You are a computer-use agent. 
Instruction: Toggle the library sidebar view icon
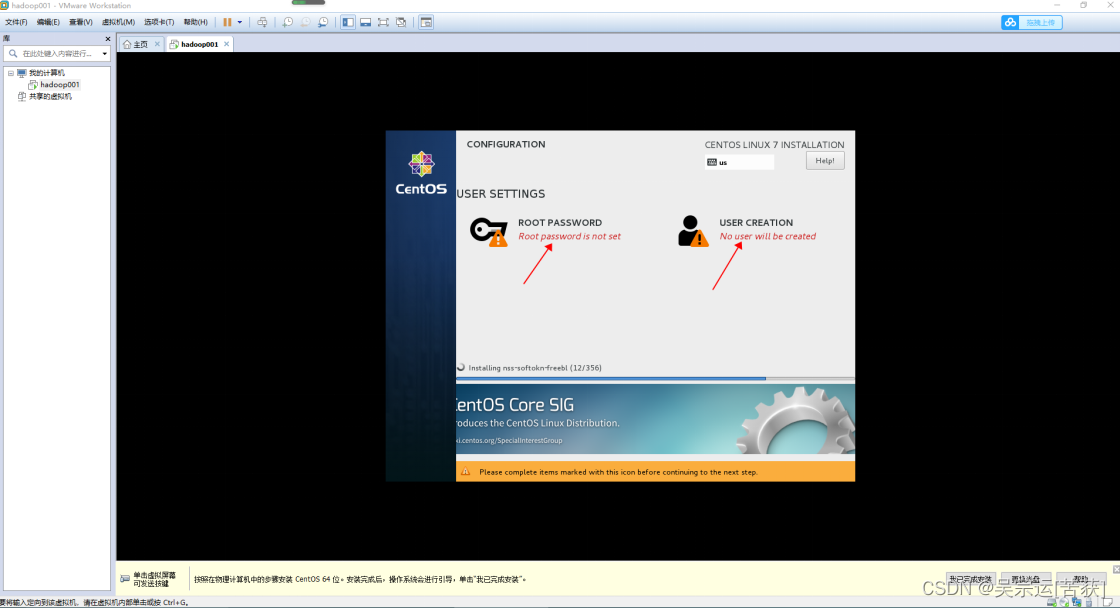click(x=348, y=22)
